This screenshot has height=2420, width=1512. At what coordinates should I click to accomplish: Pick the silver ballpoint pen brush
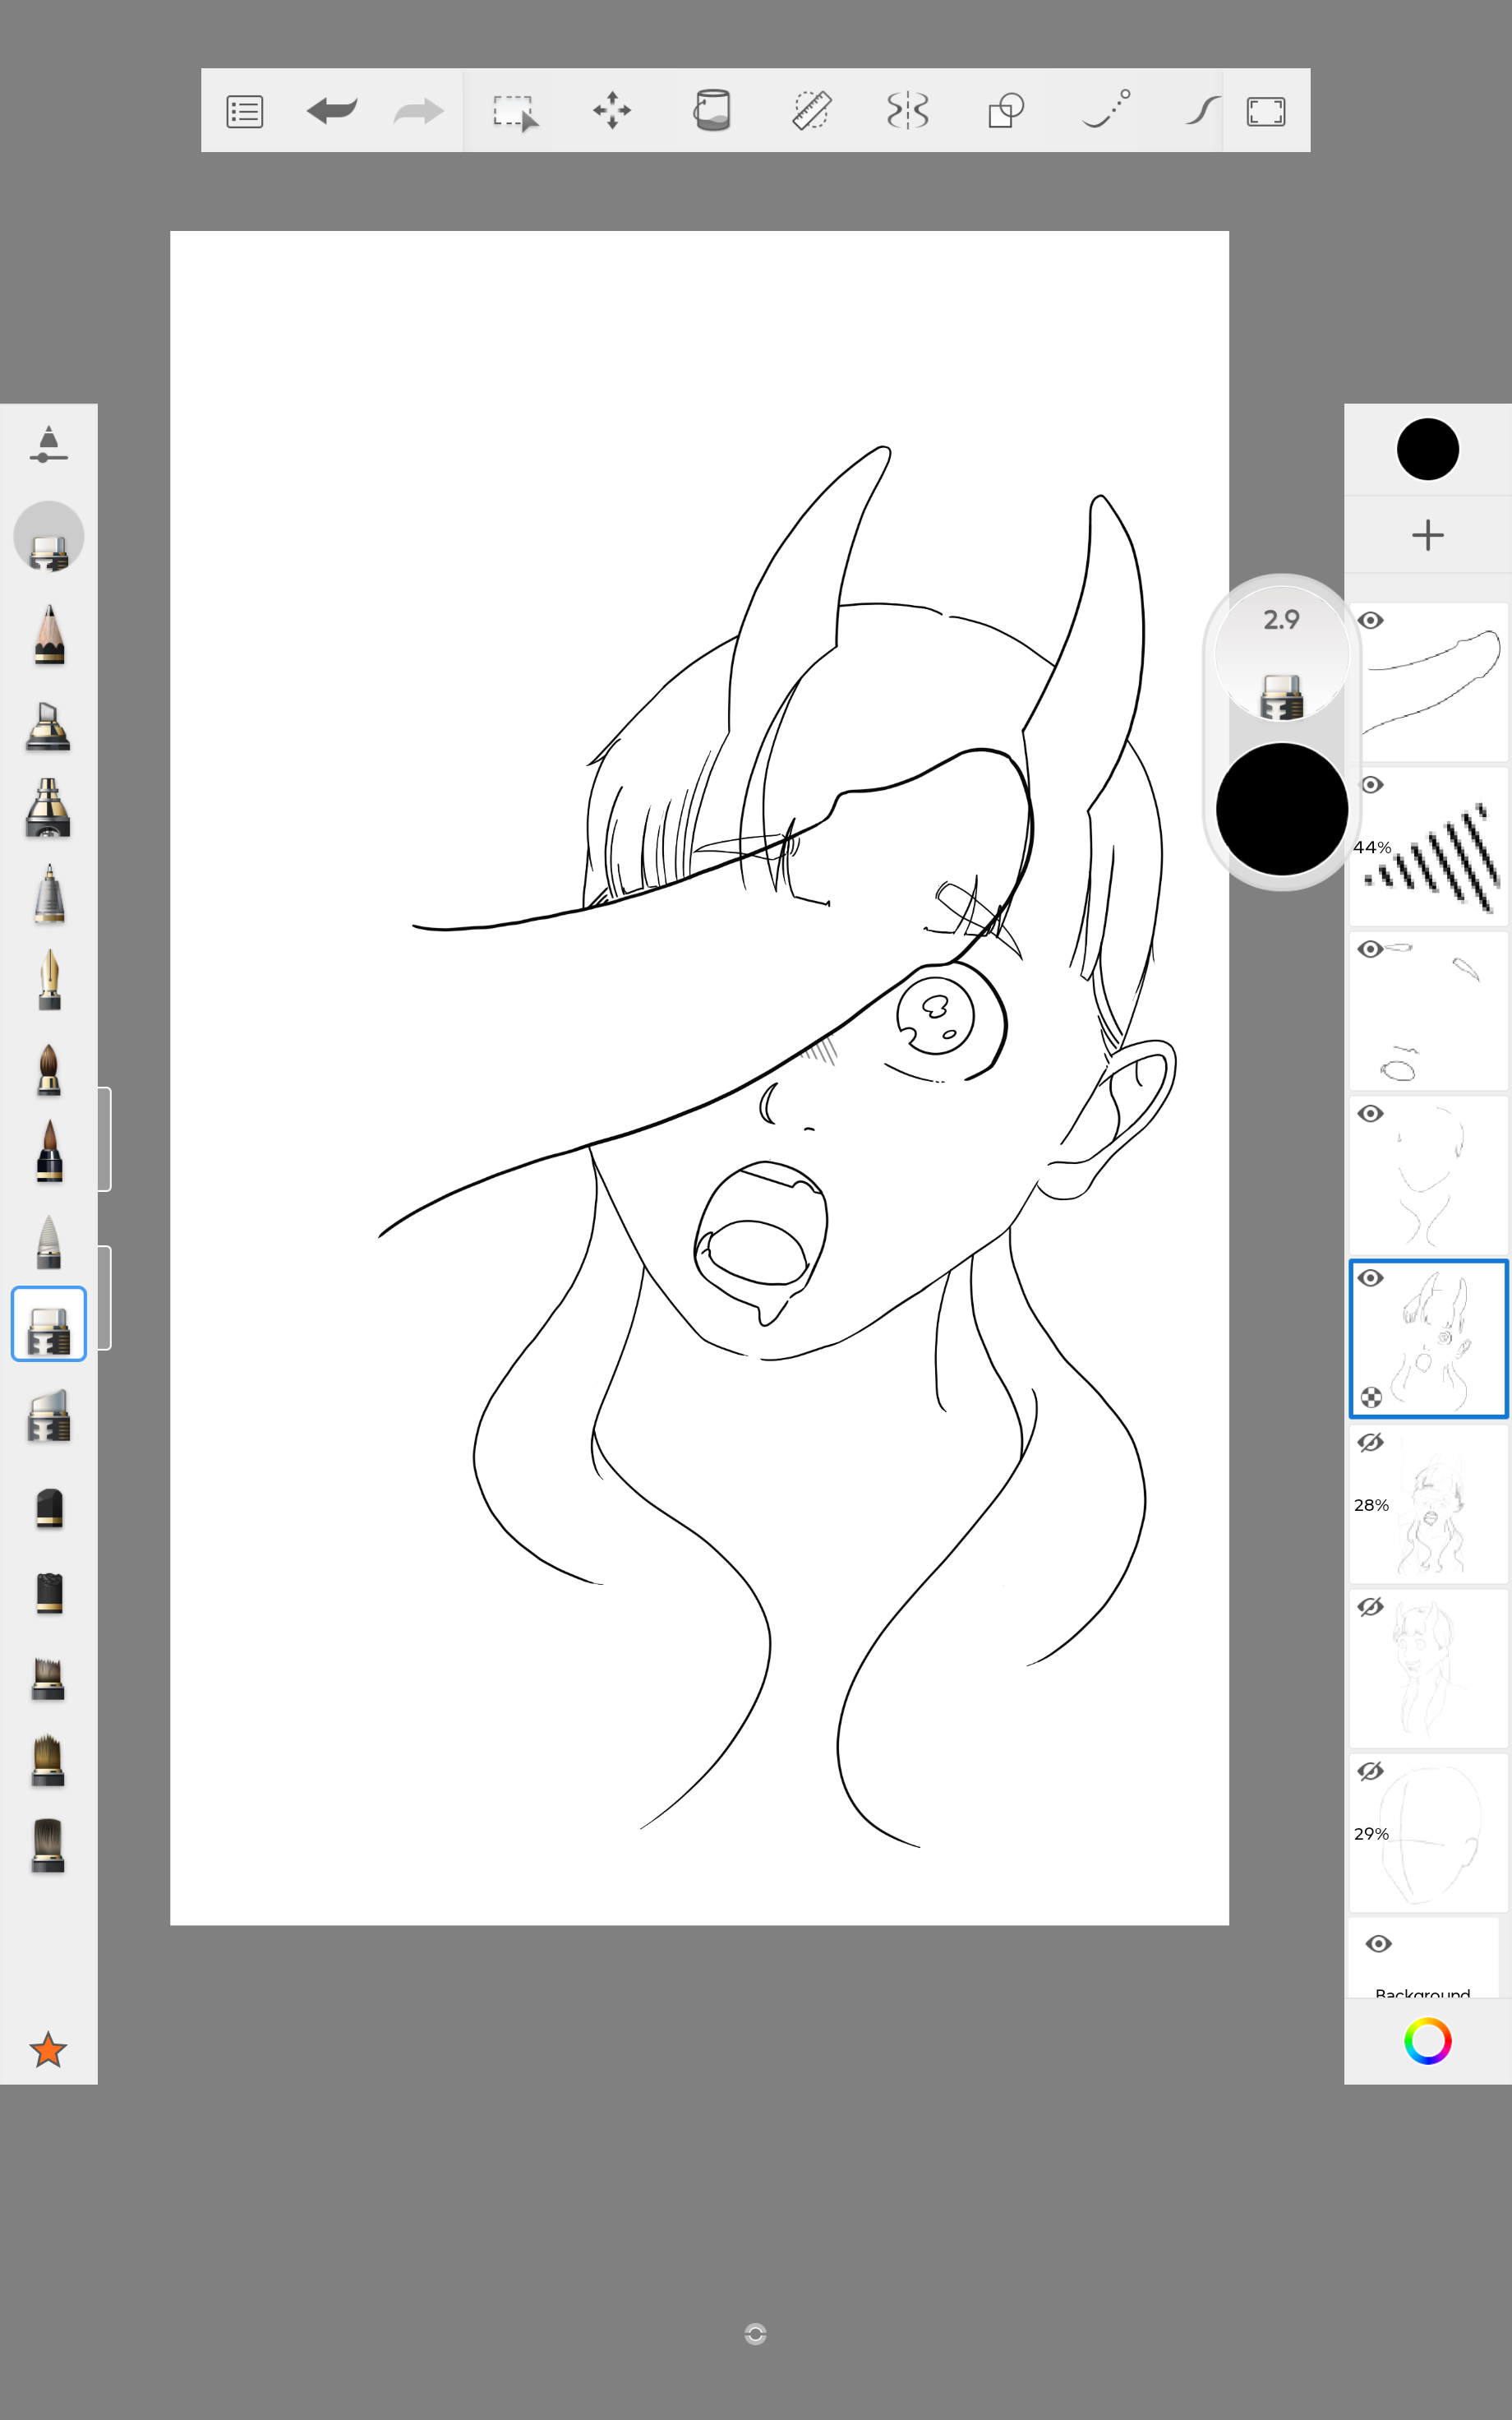(x=49, y=894)
